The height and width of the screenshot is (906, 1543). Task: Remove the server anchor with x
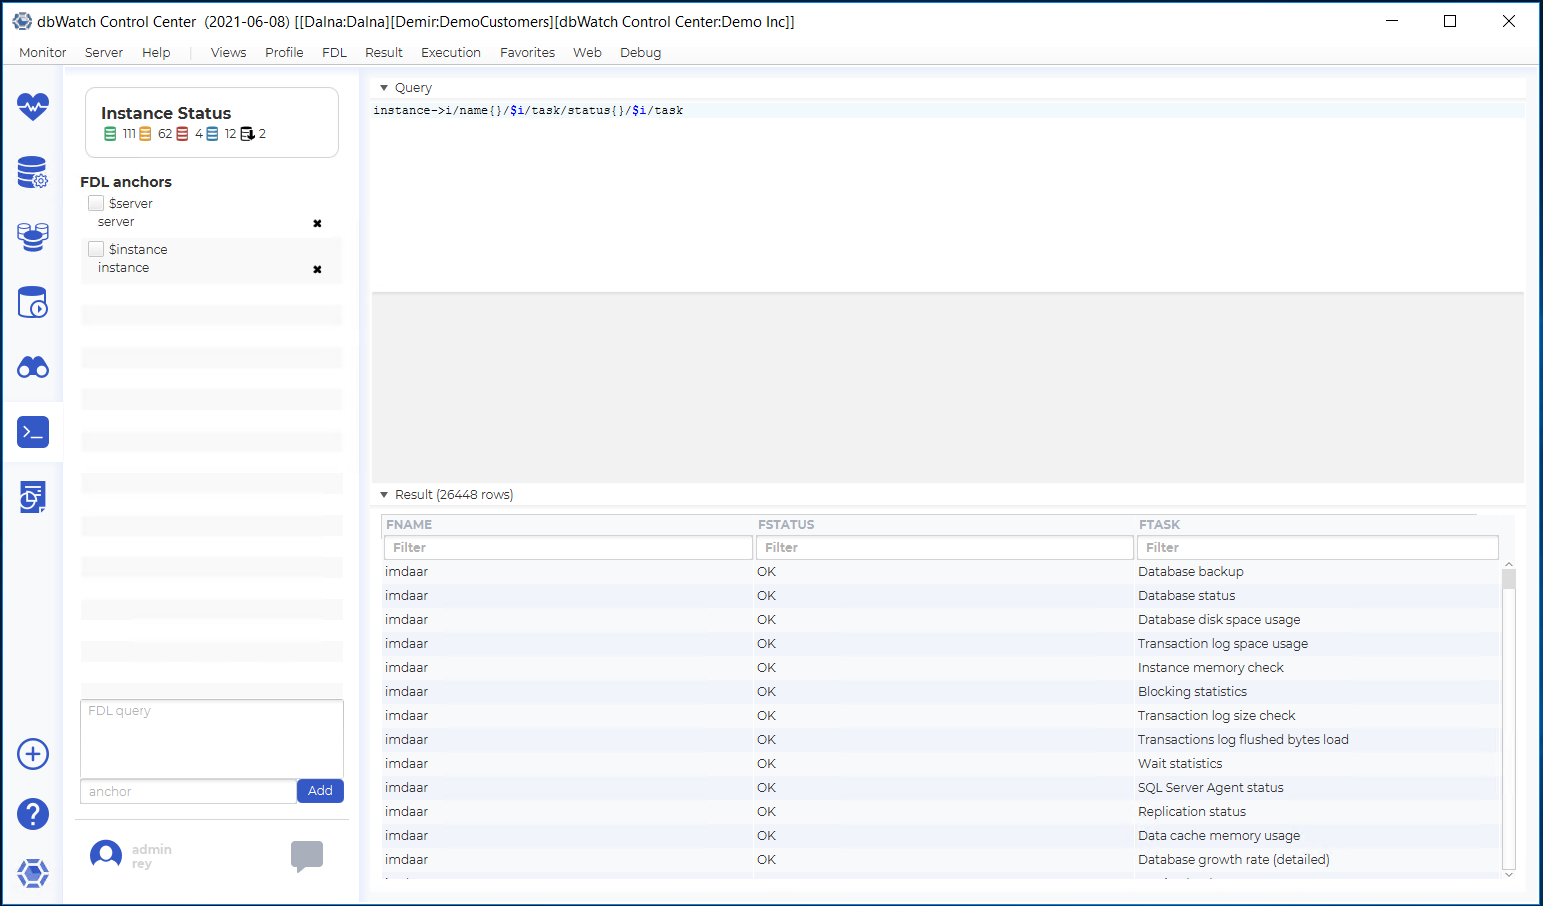tap(317, 223)
